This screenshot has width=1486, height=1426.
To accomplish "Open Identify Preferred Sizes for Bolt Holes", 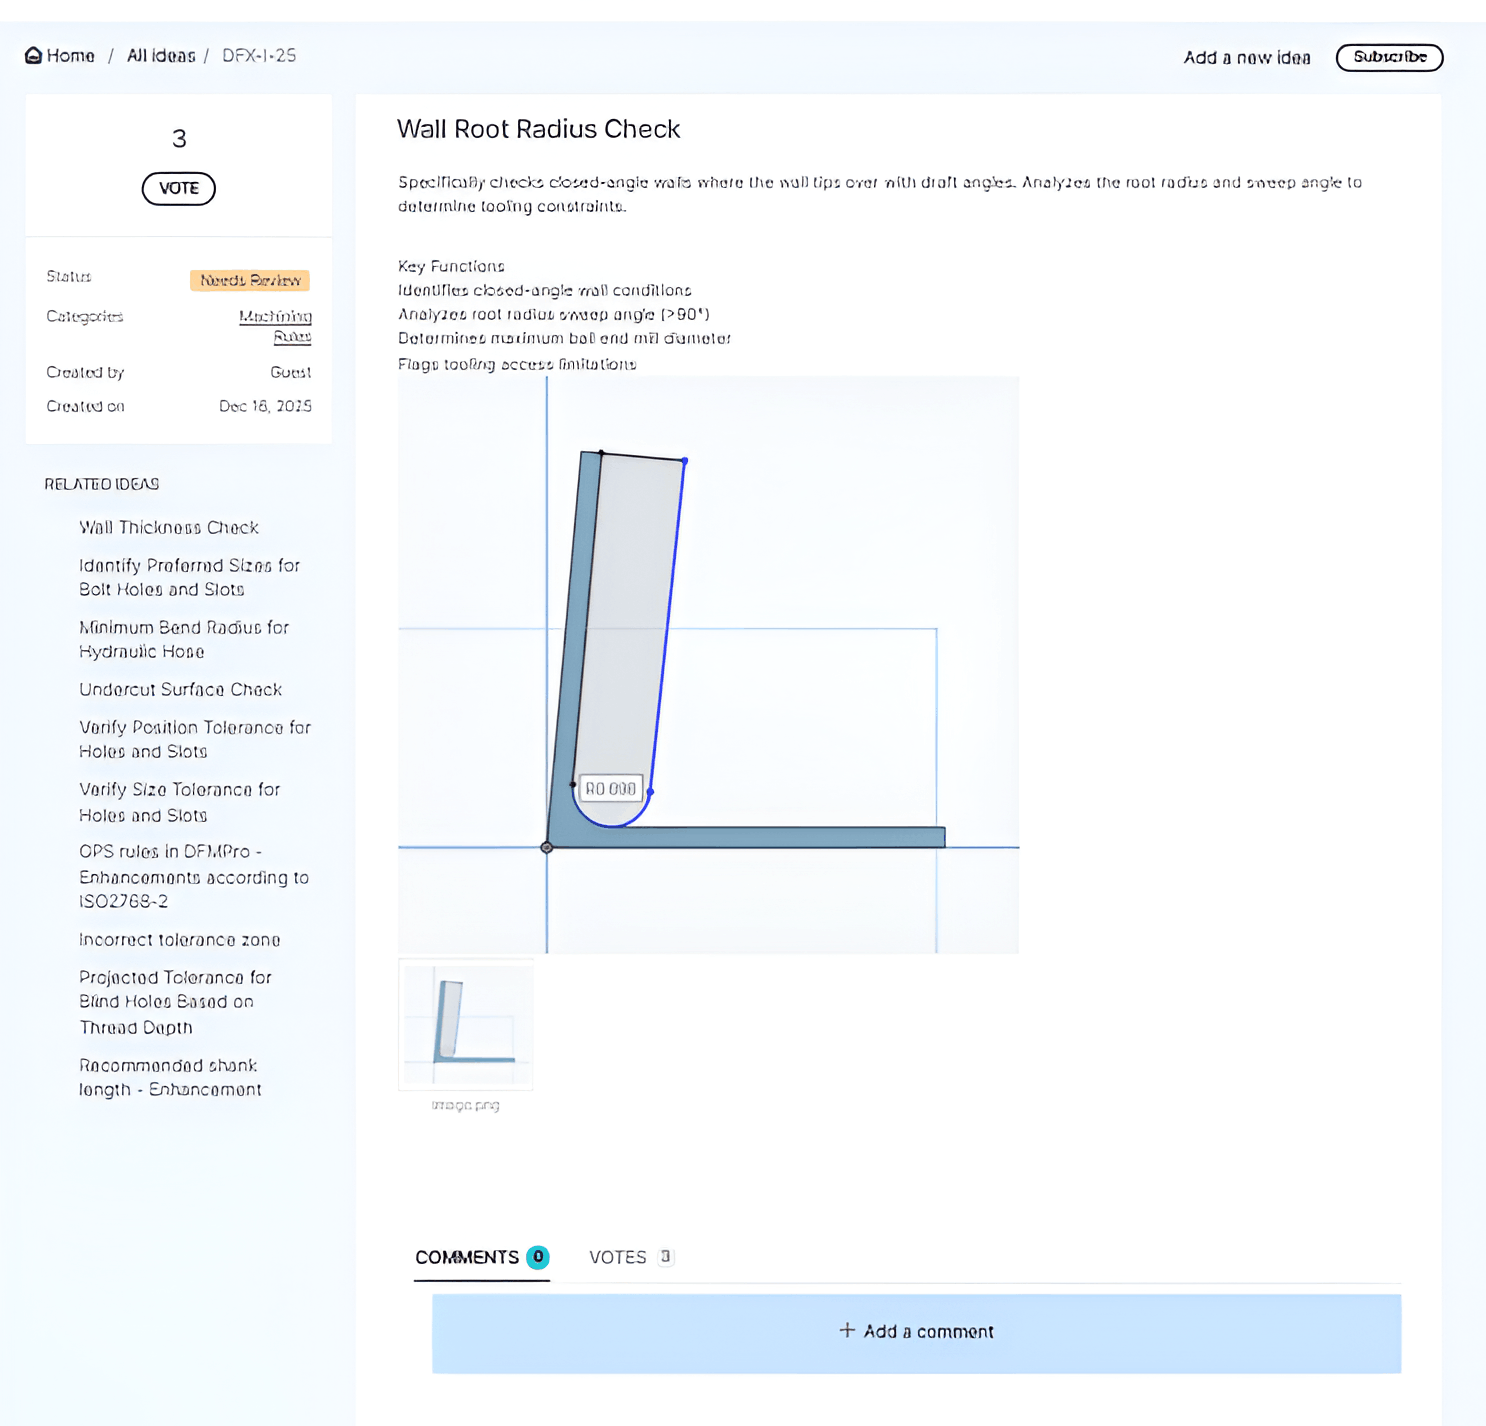I will pyautogui.click(x=189, y=577).
